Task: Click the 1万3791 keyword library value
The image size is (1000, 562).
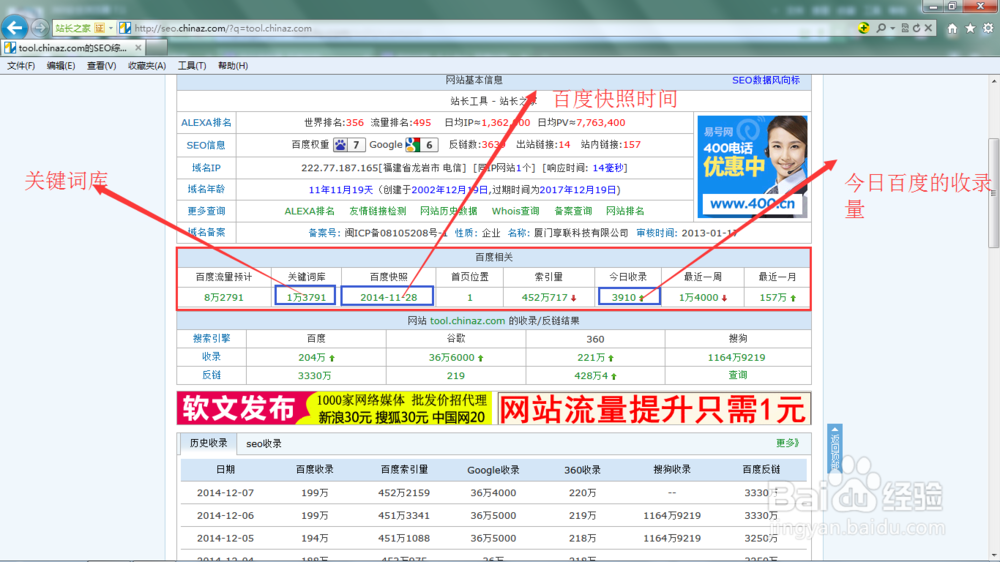Action: (305, 297)
